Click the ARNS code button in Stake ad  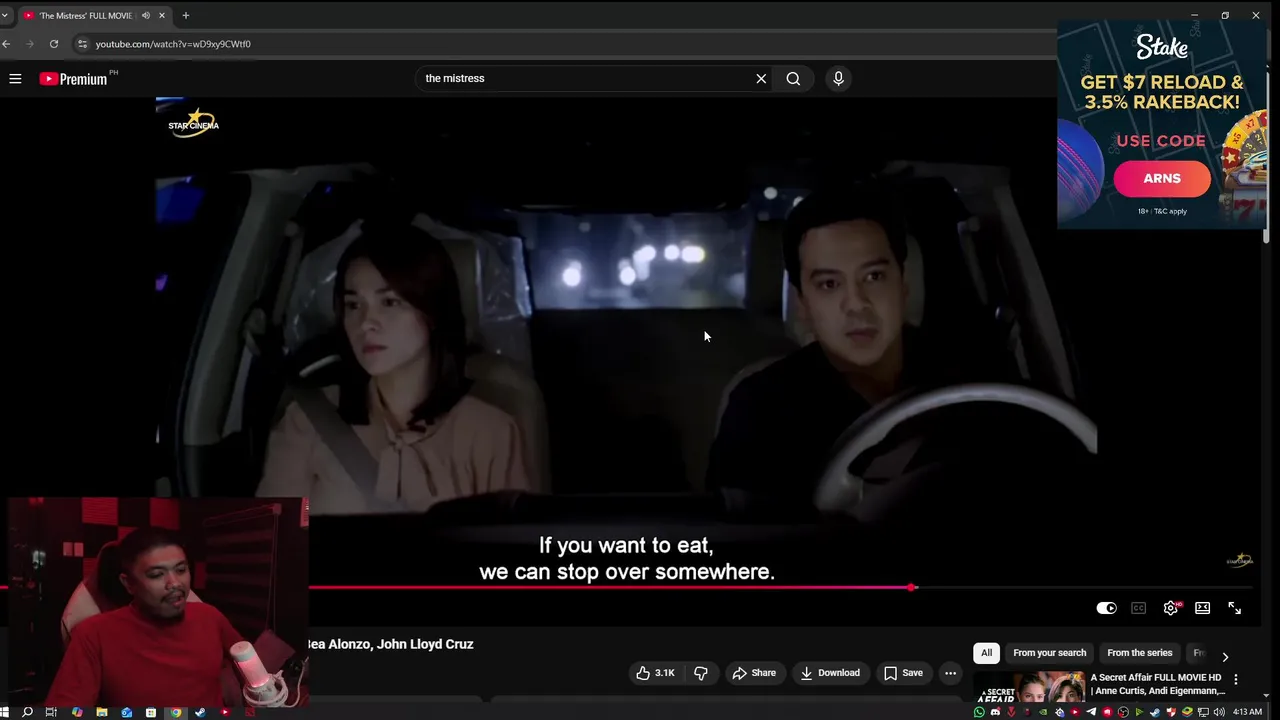pos(1162,178)
